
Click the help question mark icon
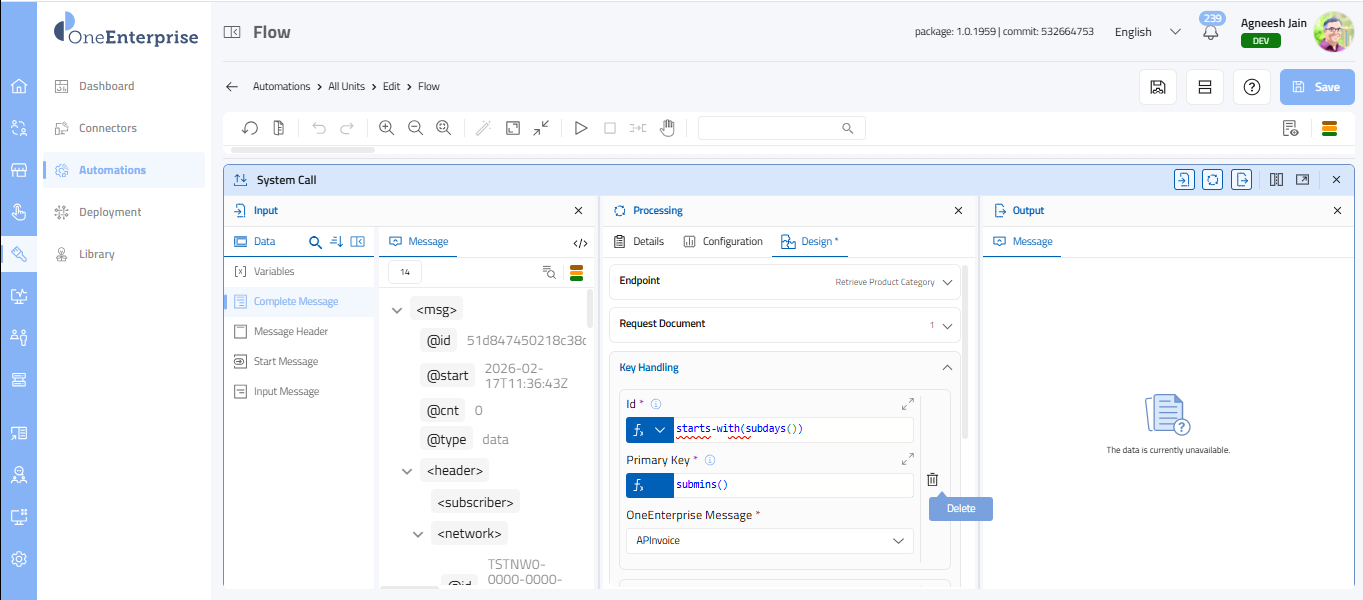click(x=1251, y=87)
